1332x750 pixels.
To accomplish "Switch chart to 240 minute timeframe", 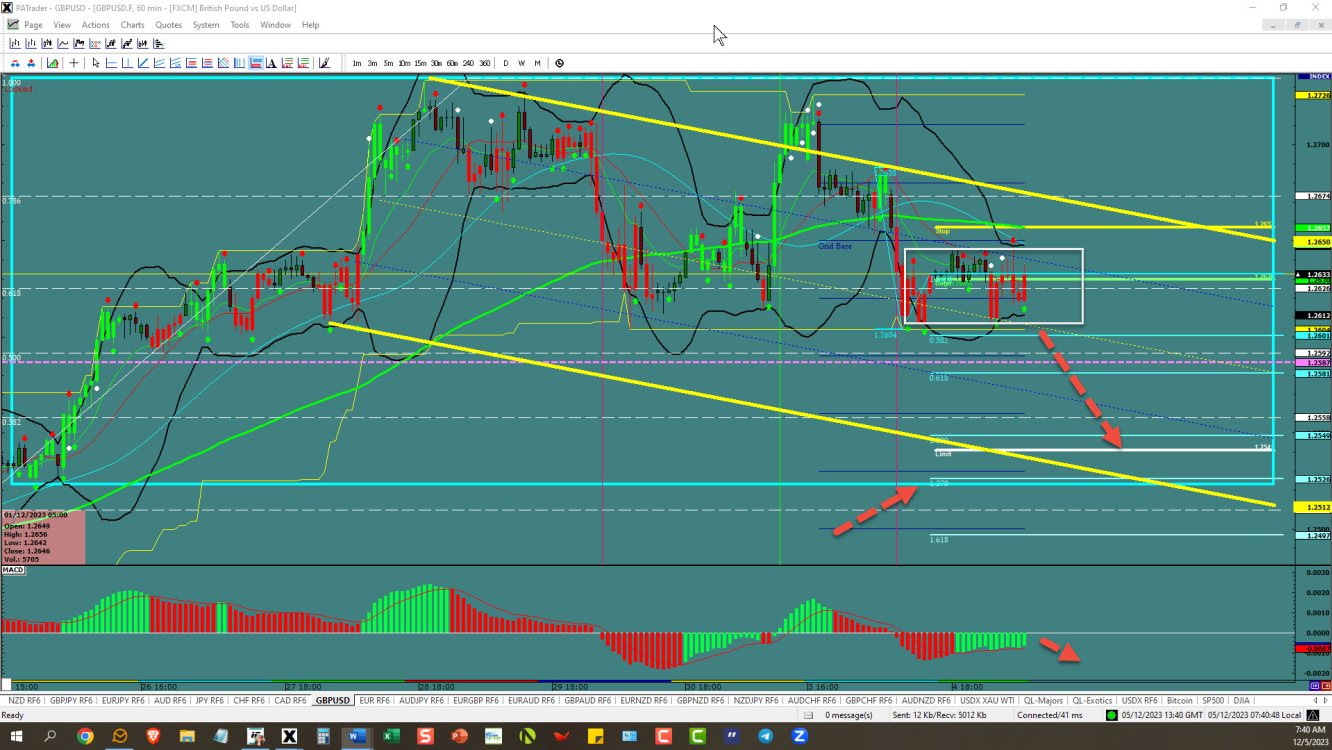I will (x=468, y=63).
